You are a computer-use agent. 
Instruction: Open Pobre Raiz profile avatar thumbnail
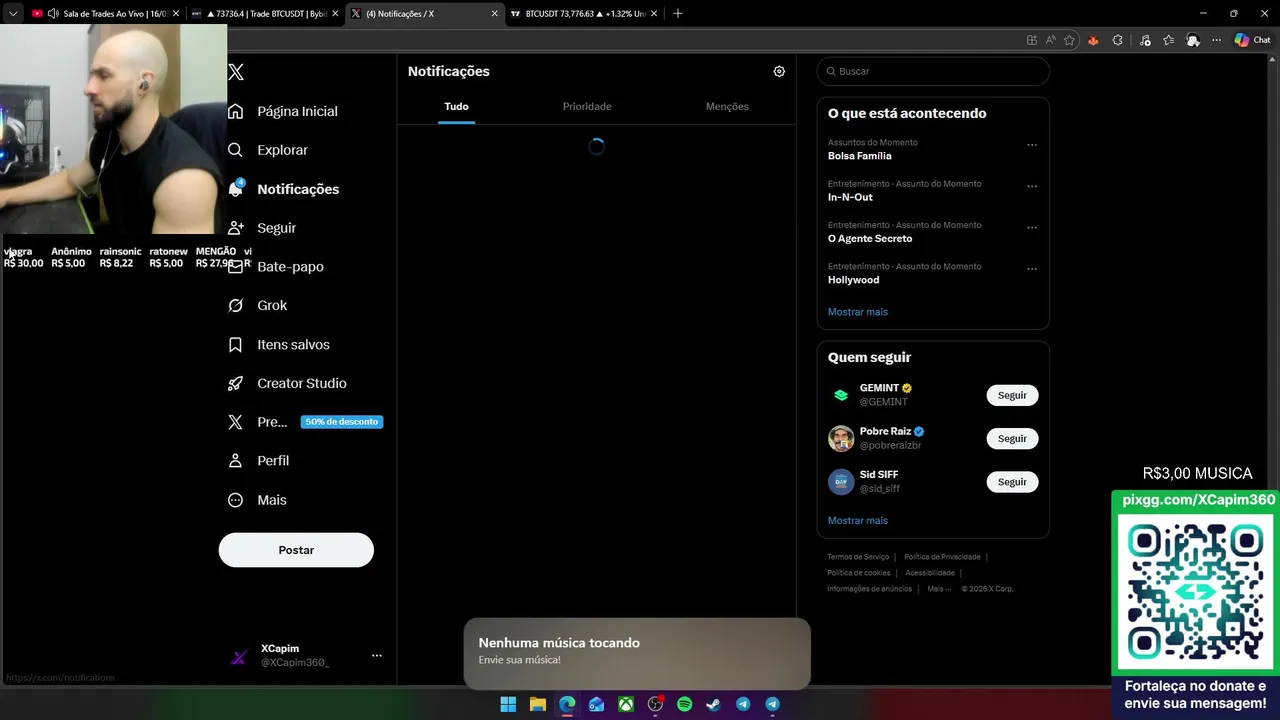pos(841,439)
